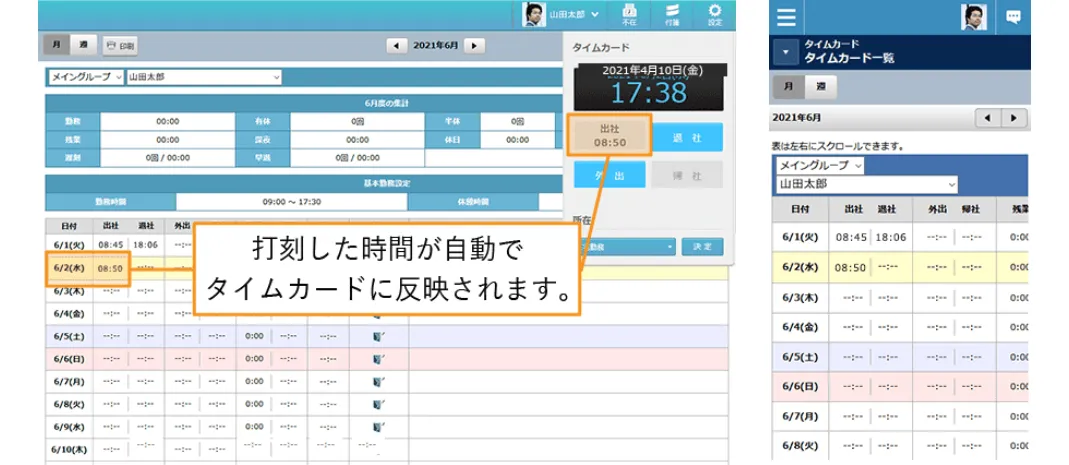Image resolution: width=1069 pixels, height=465 pixels.
Task: Go to next month after 2021年6月
Action: click(474, 46)
